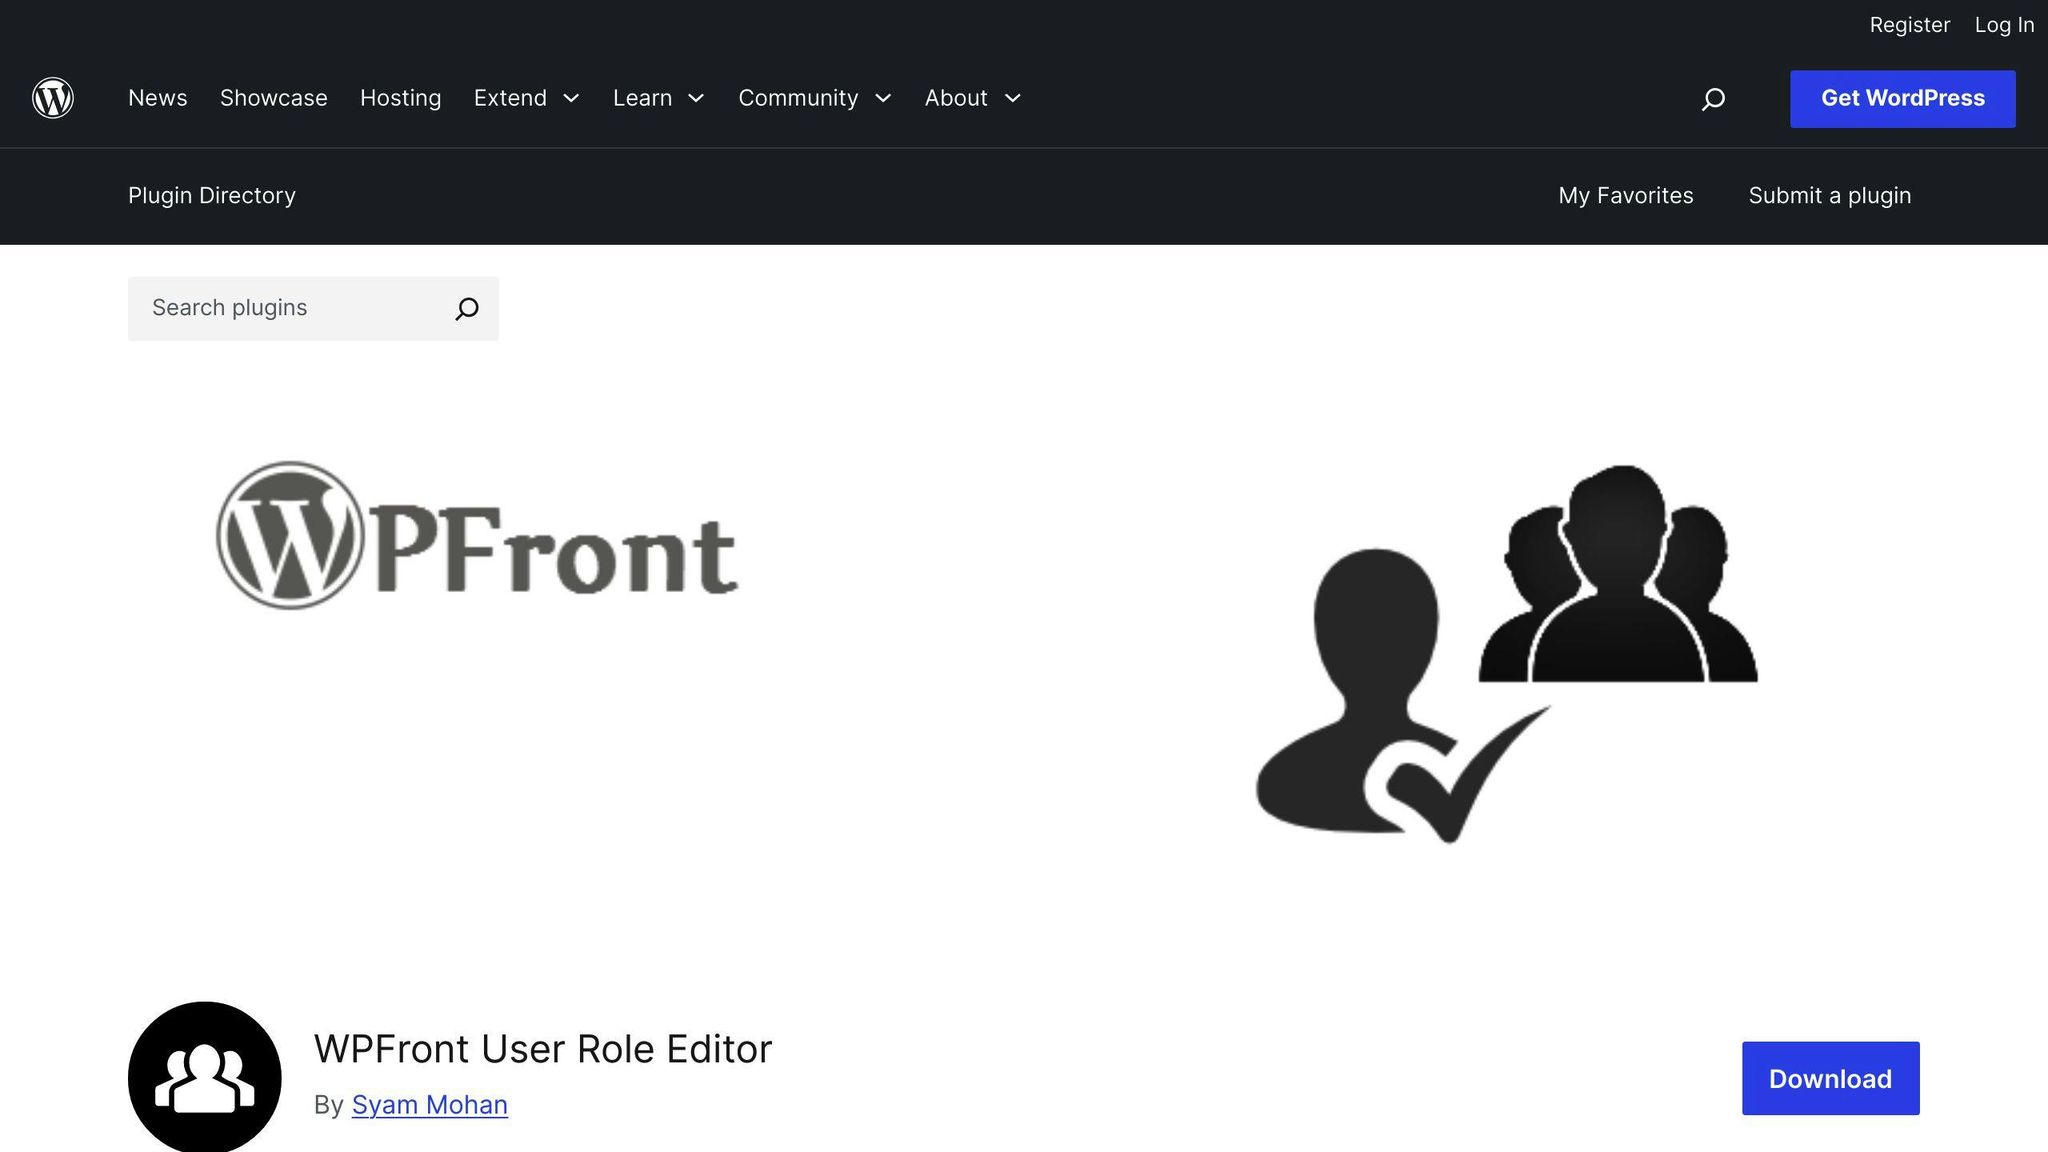
Task: Open the Hosting menu item
Action: [x=401, y=98]
